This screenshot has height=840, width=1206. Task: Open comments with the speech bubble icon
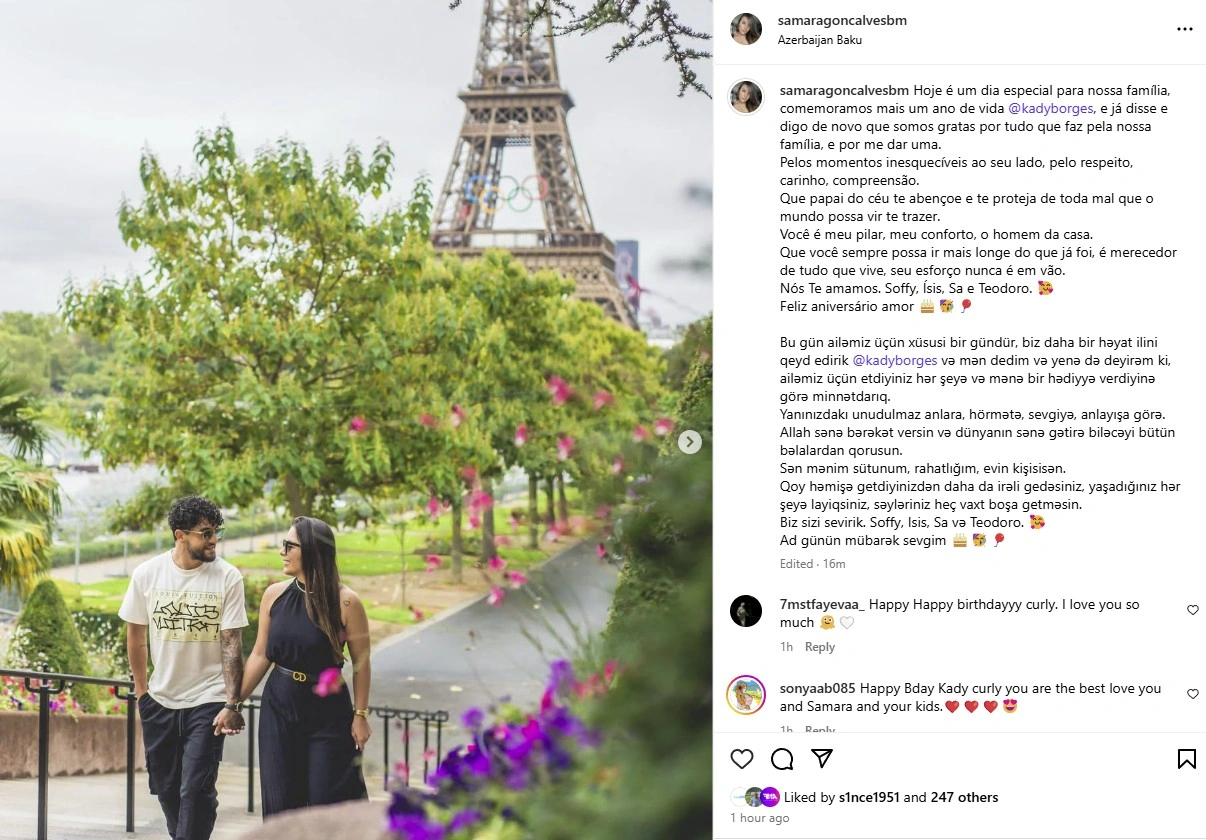782,759
